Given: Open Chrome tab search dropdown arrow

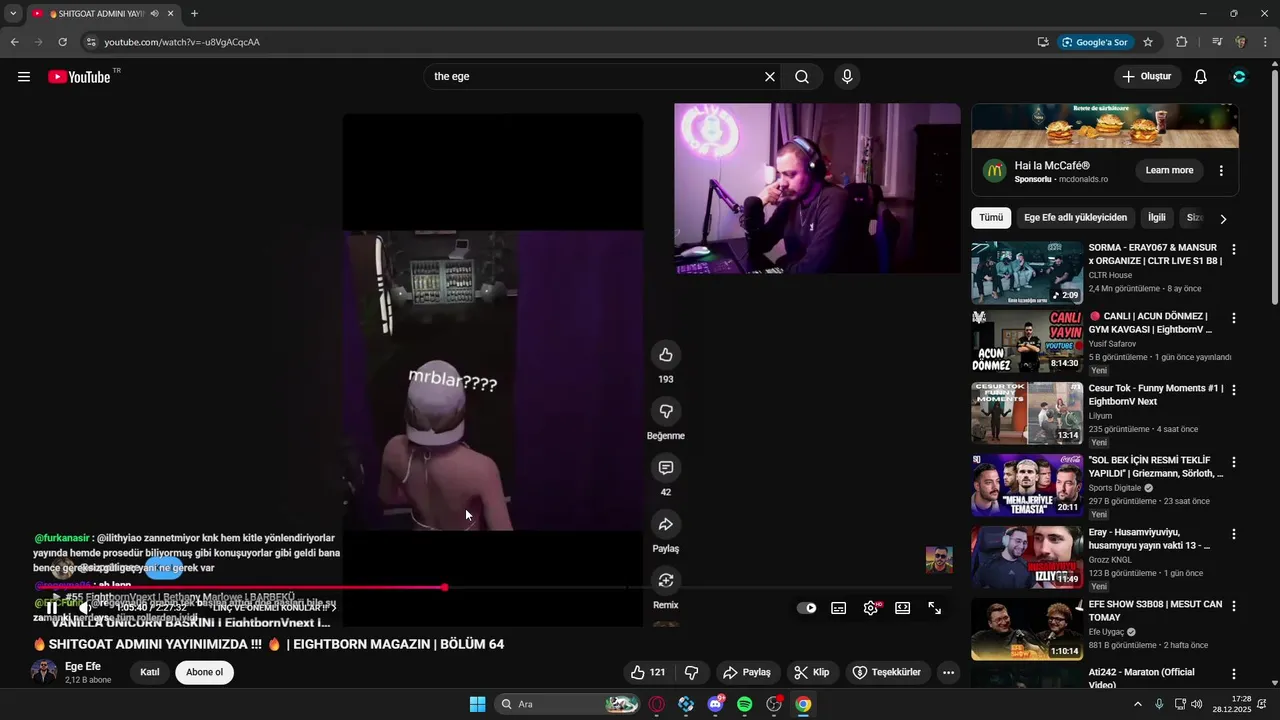Looking at the screenshot, I should click(x=13, y=14).
